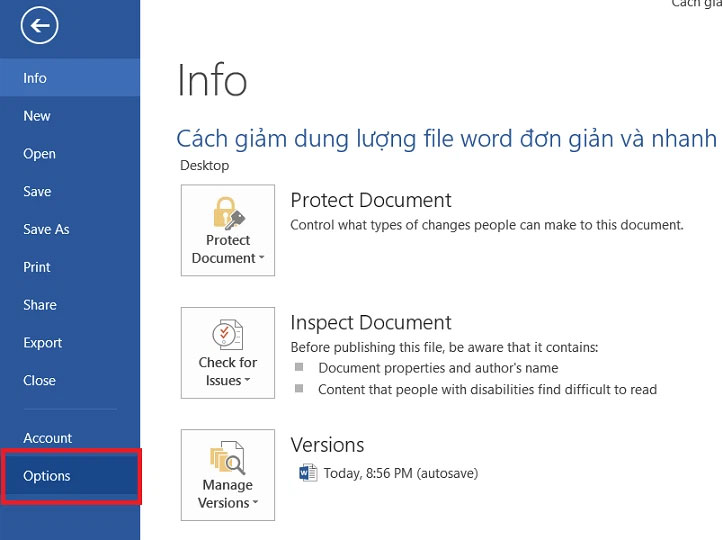Image resolution: width=723 pixels, height=540 pixels.
Task: Choose Save in the backstage menu
Action: [37, 192]
